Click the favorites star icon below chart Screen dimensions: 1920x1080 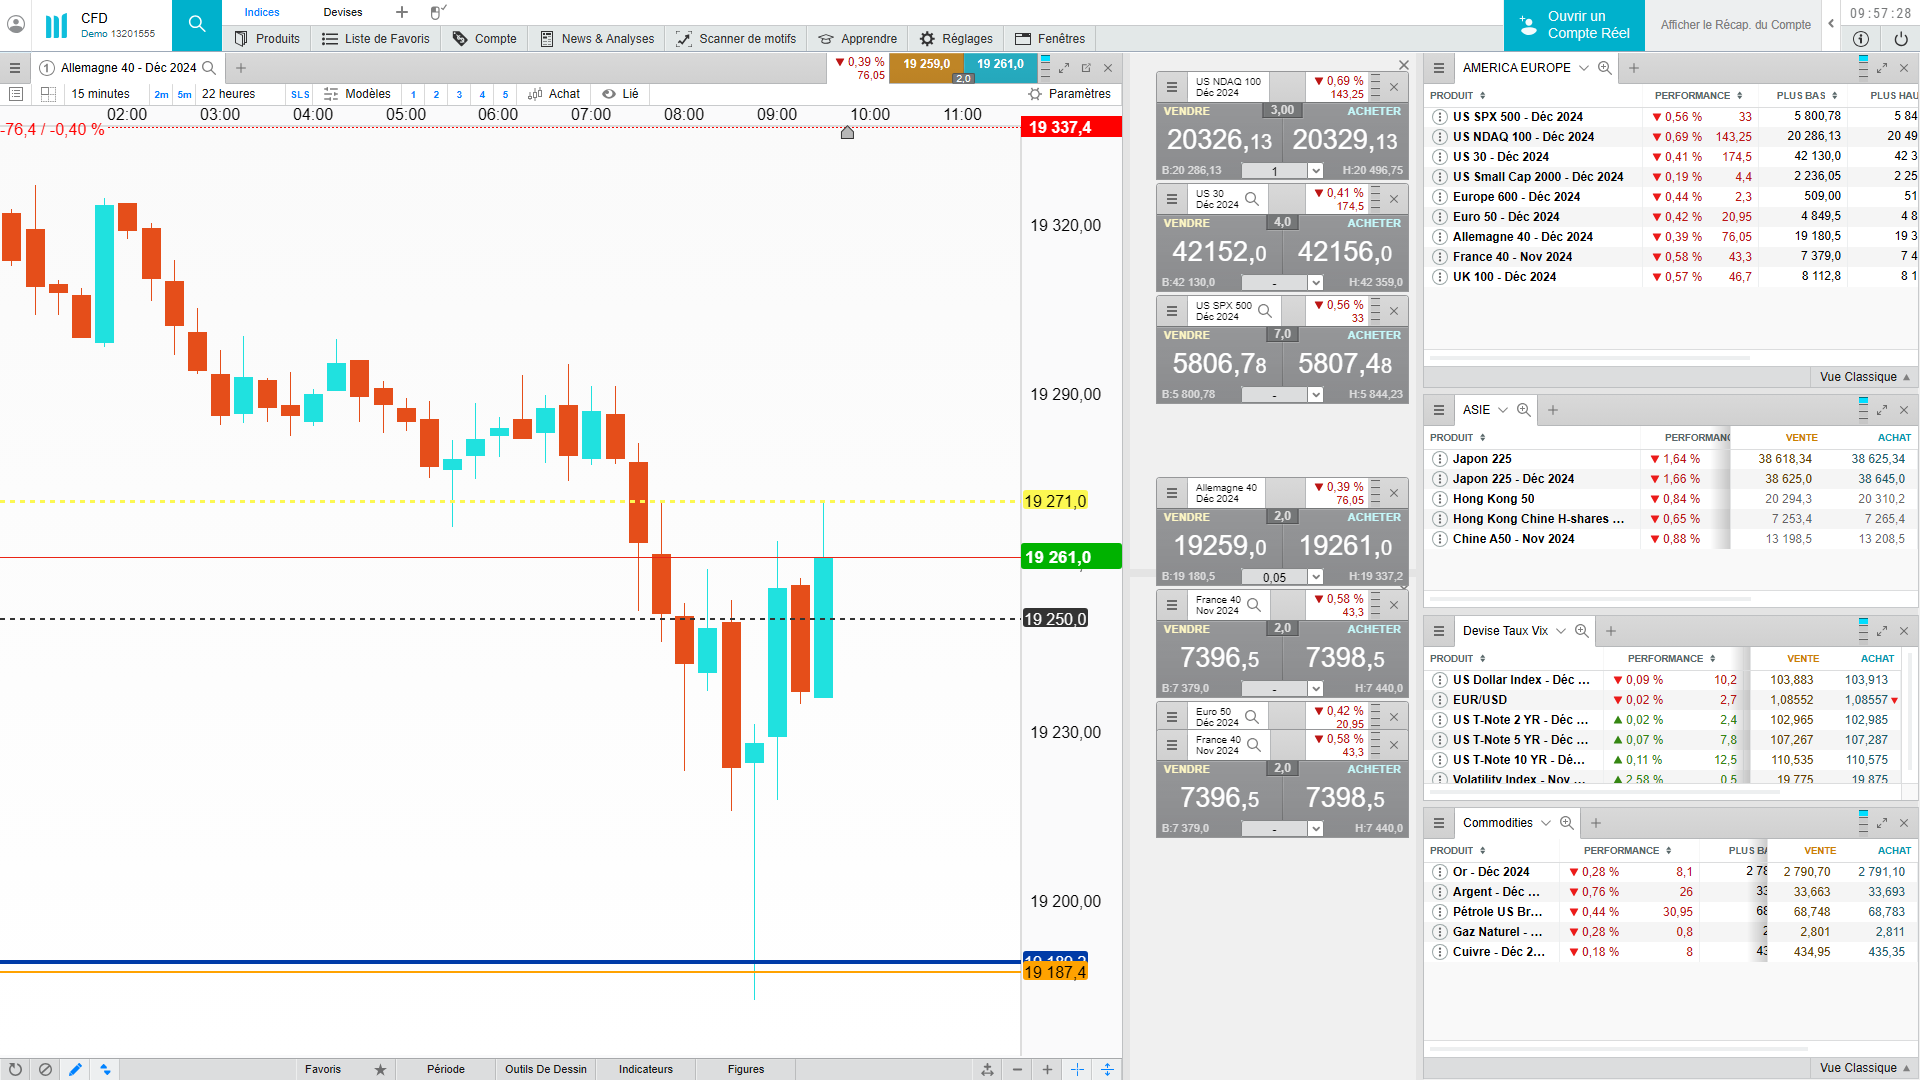380,1069
